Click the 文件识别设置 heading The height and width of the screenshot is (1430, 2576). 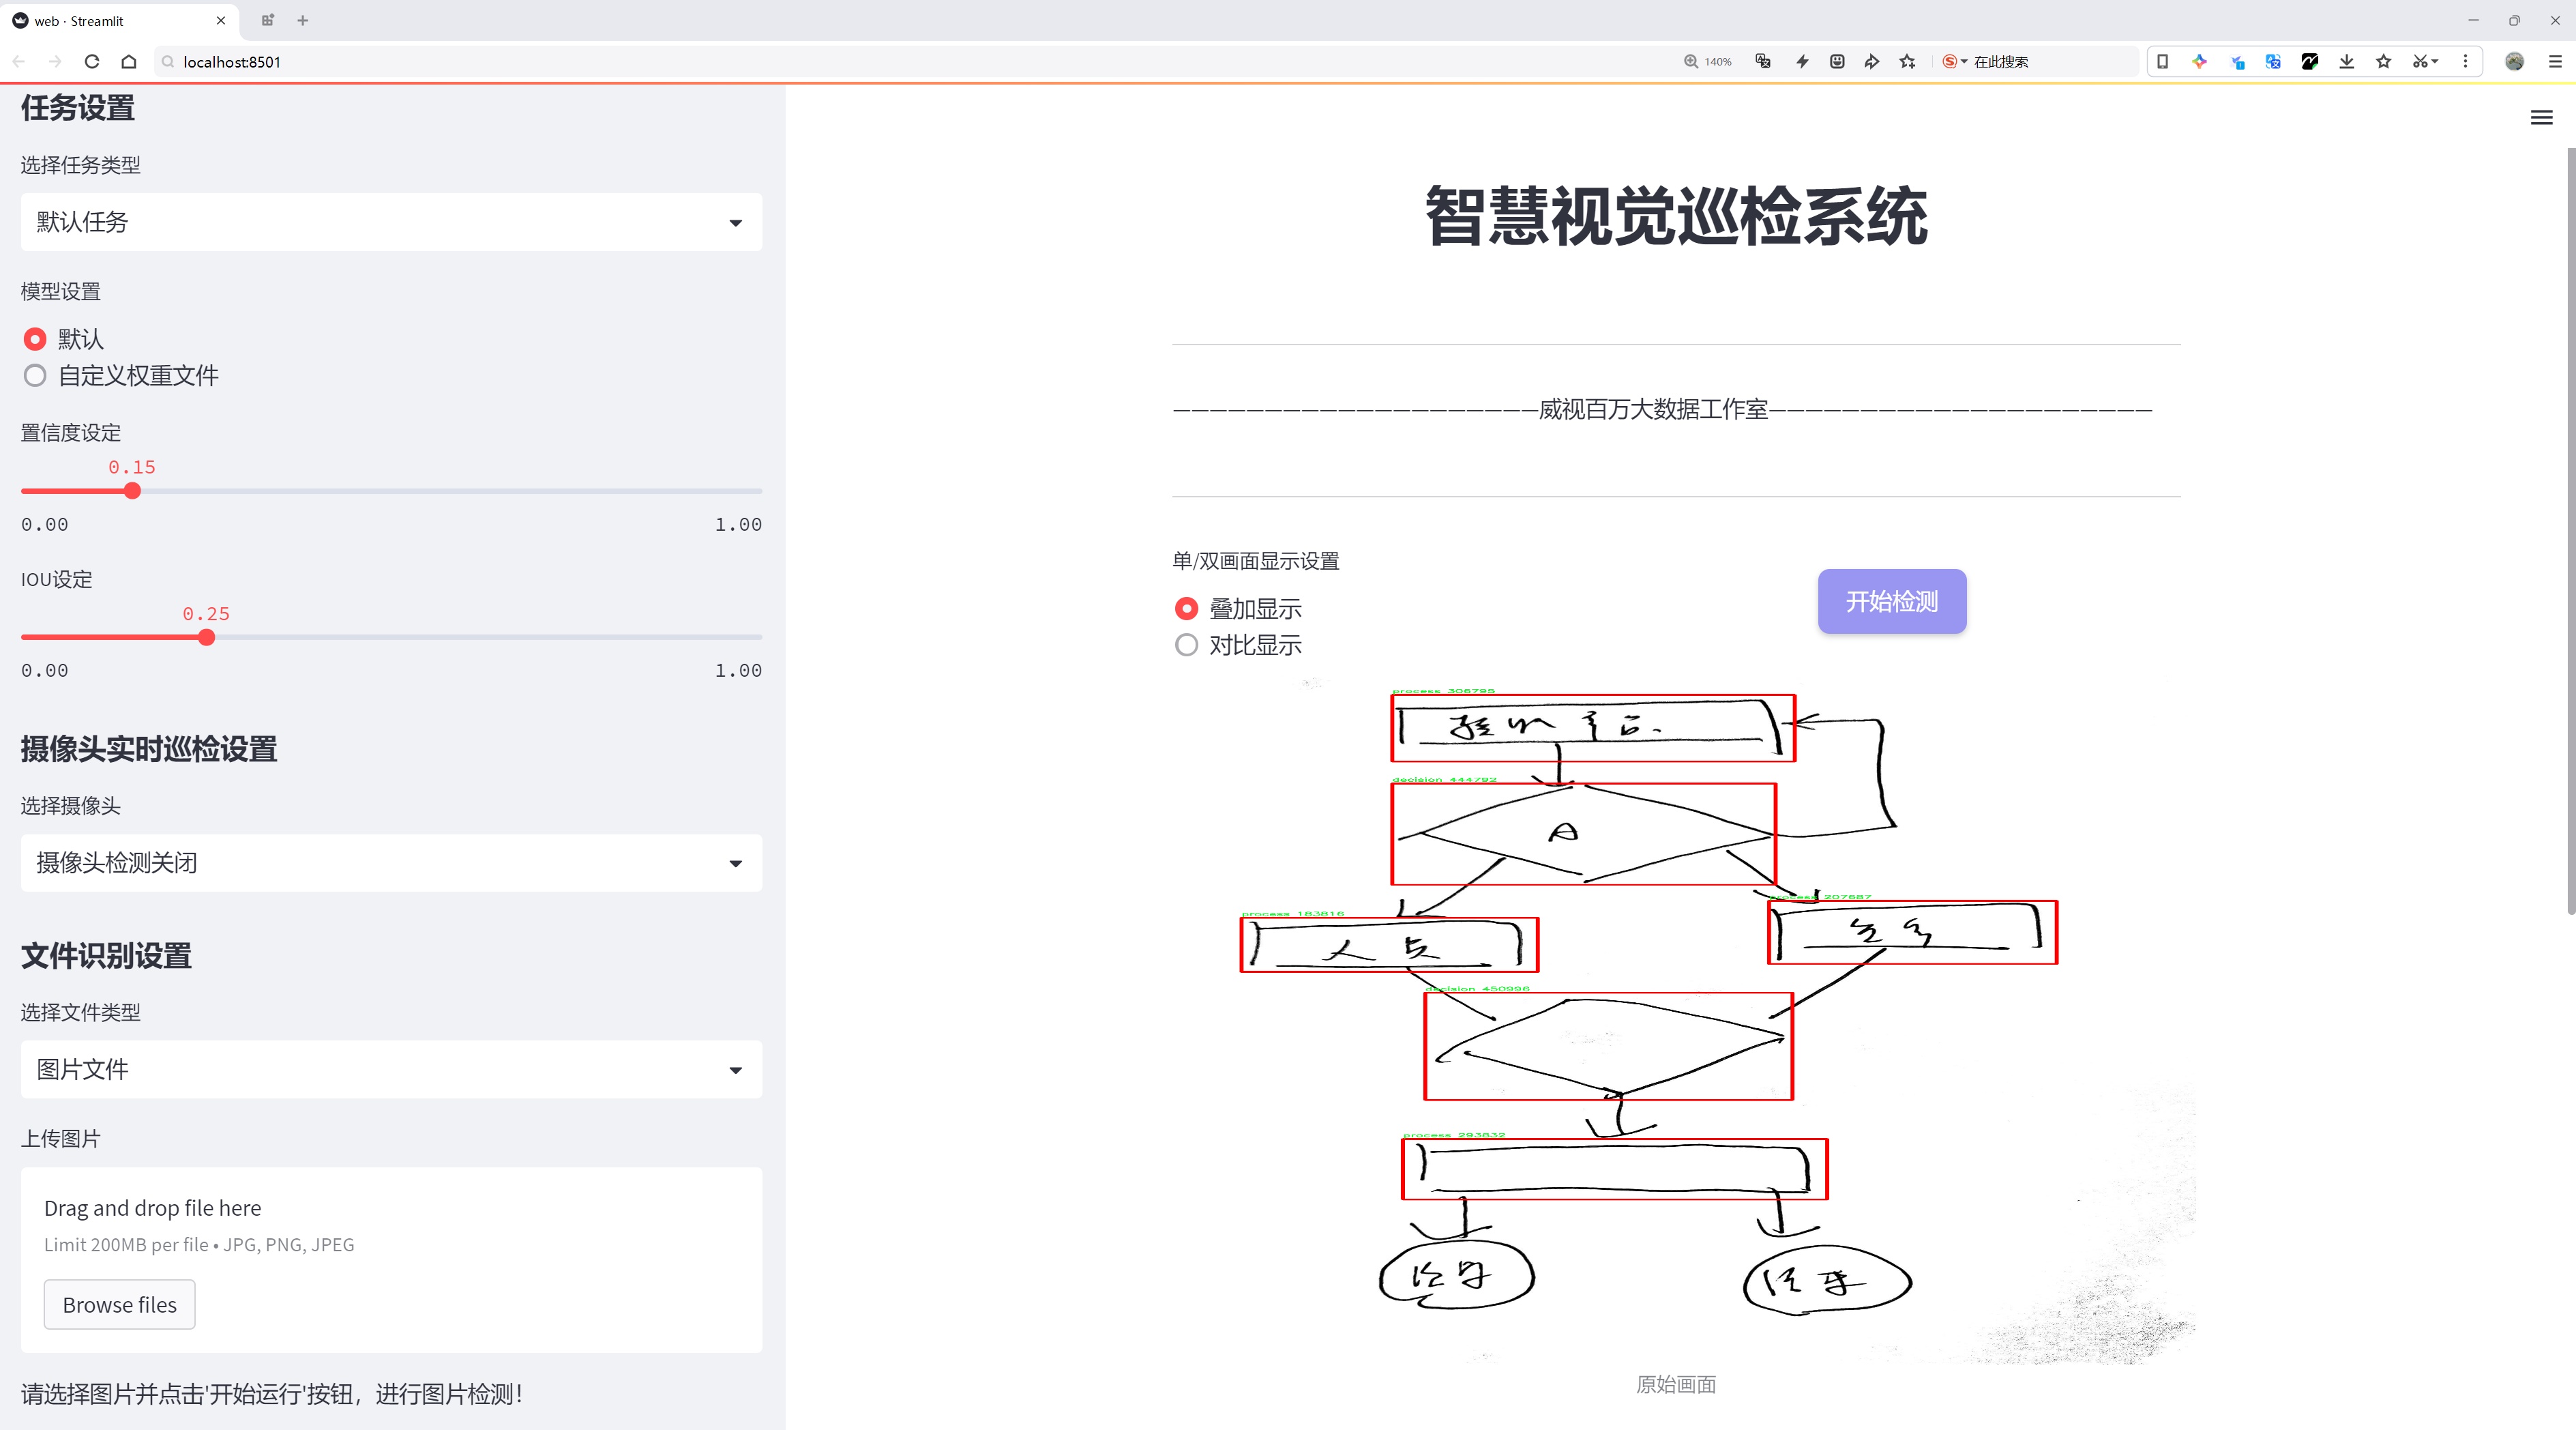(x=106, y=956)
